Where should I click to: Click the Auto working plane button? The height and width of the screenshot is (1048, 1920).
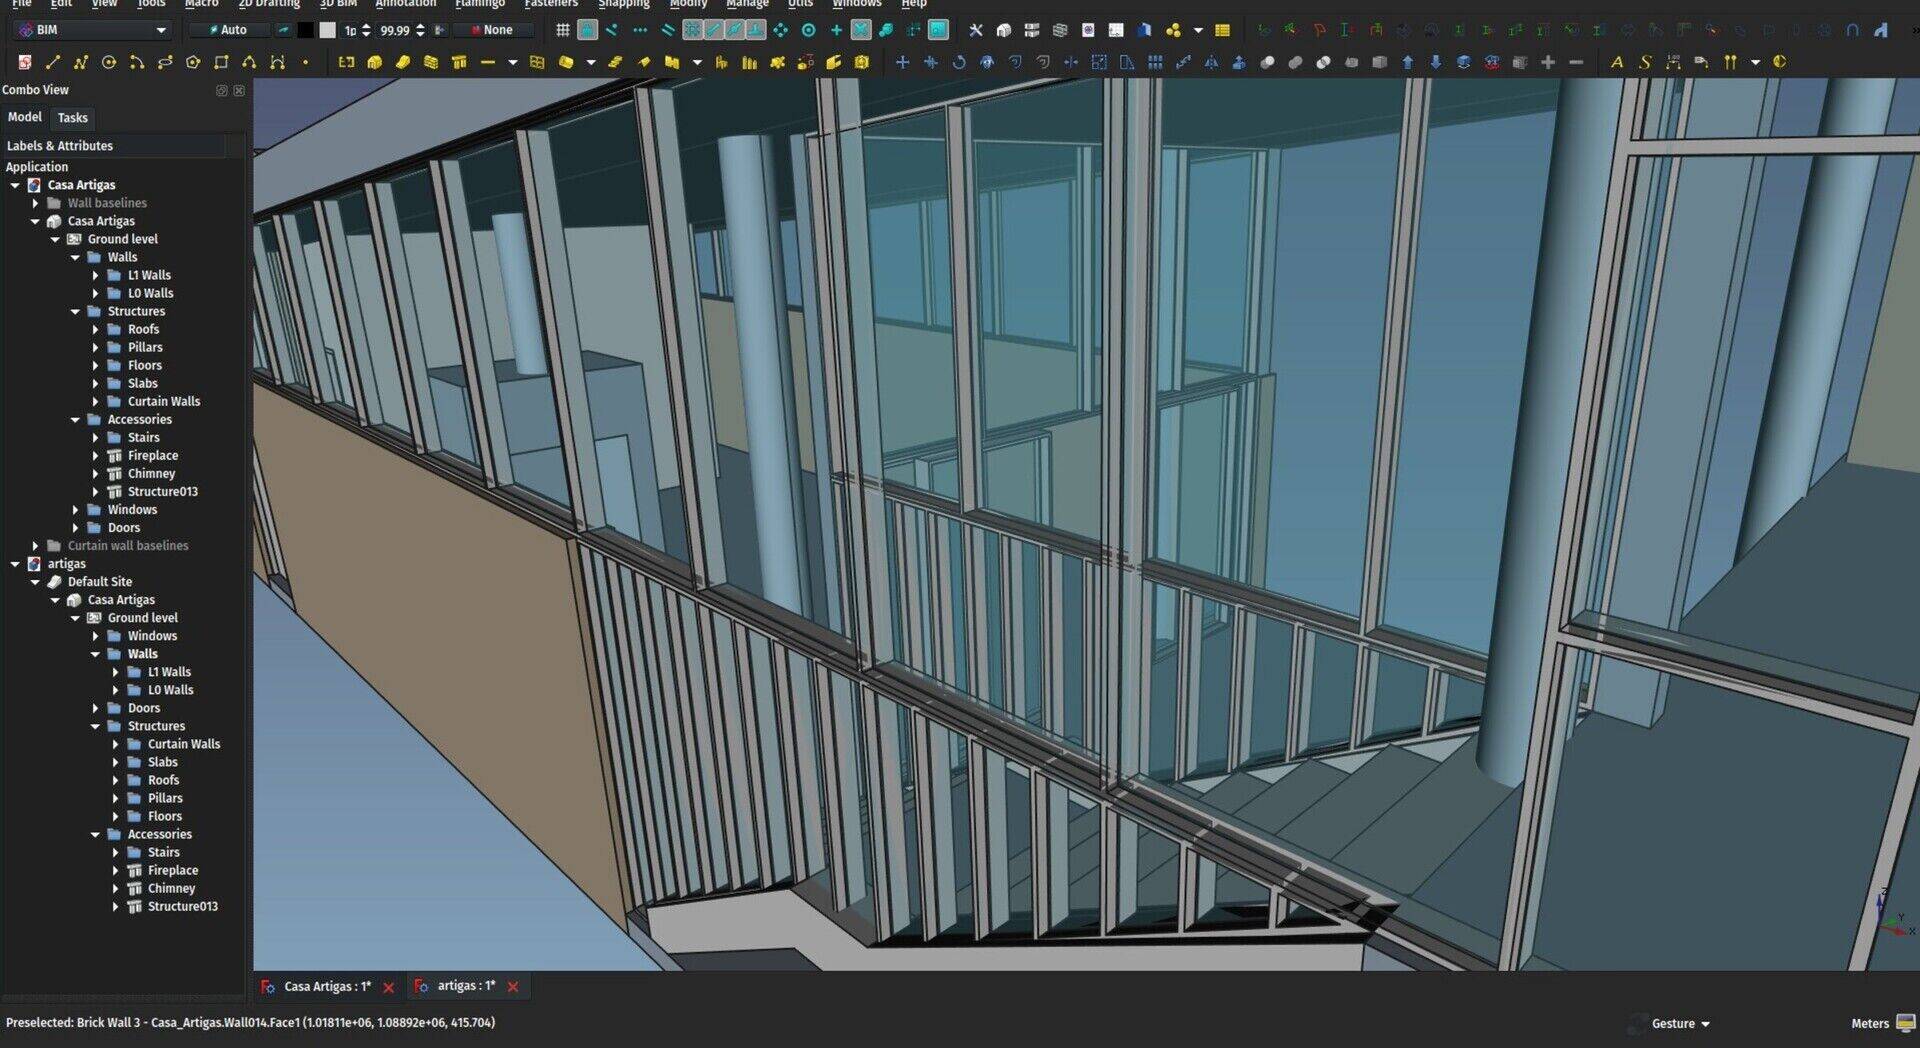pyautogui.click(x=228, y=30)
